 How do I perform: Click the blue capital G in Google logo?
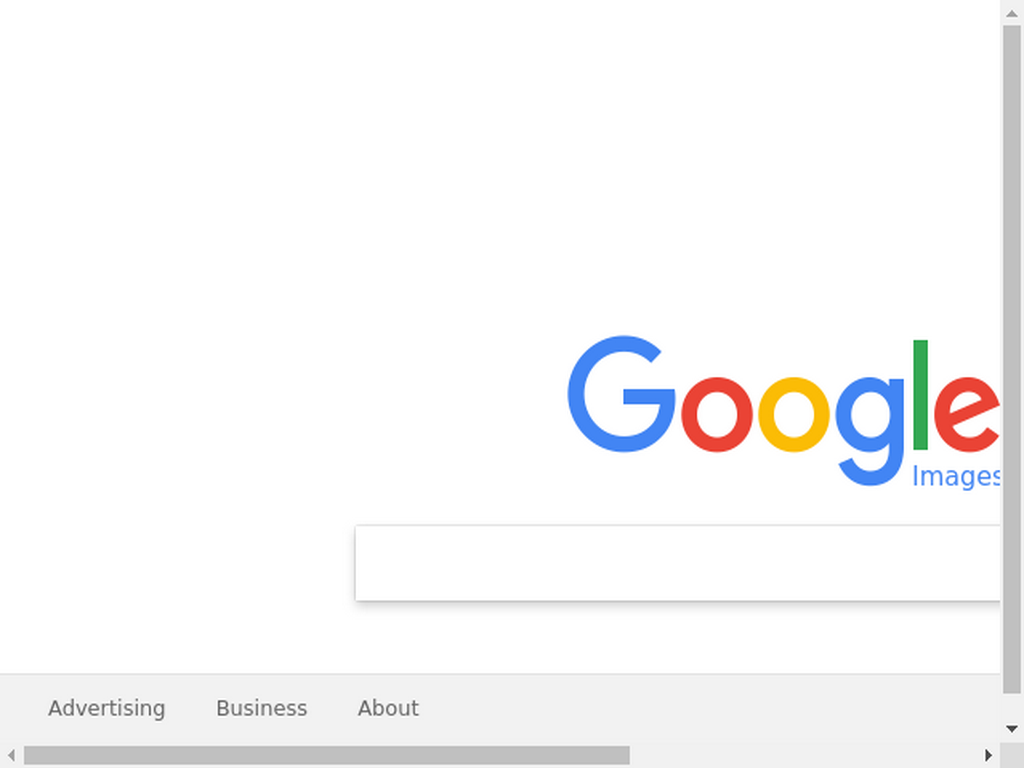pyautogui.click(x=622, y=394)
